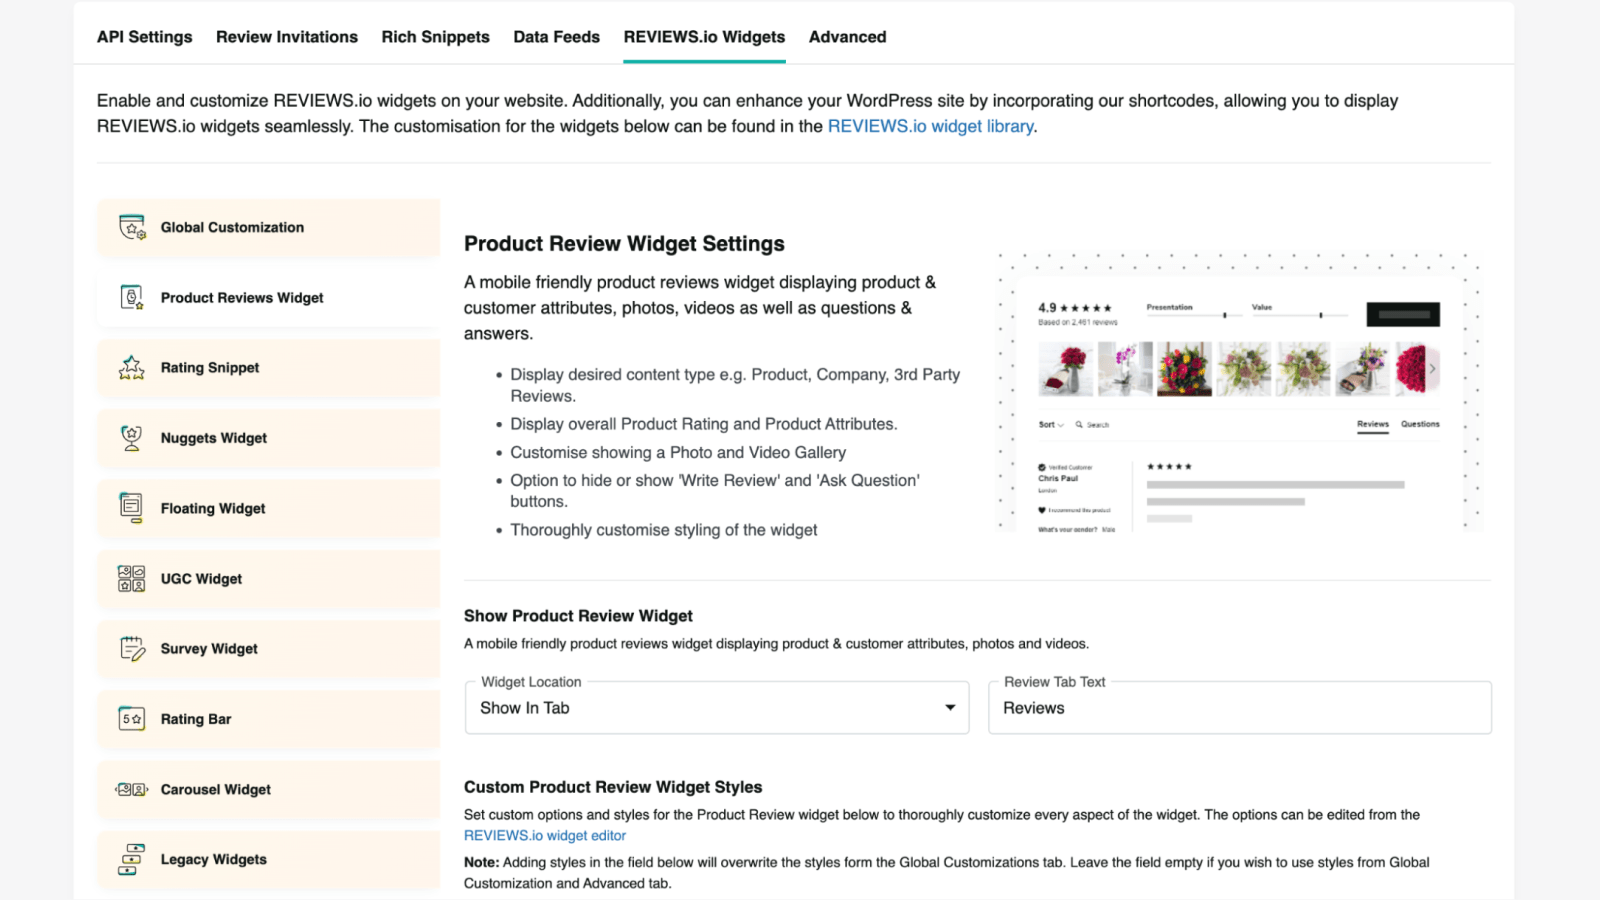The width and height of the screenshot is (1600, 900).
Task: Follow the REVIEWS.io widget editor link
Action: point(545,836)
